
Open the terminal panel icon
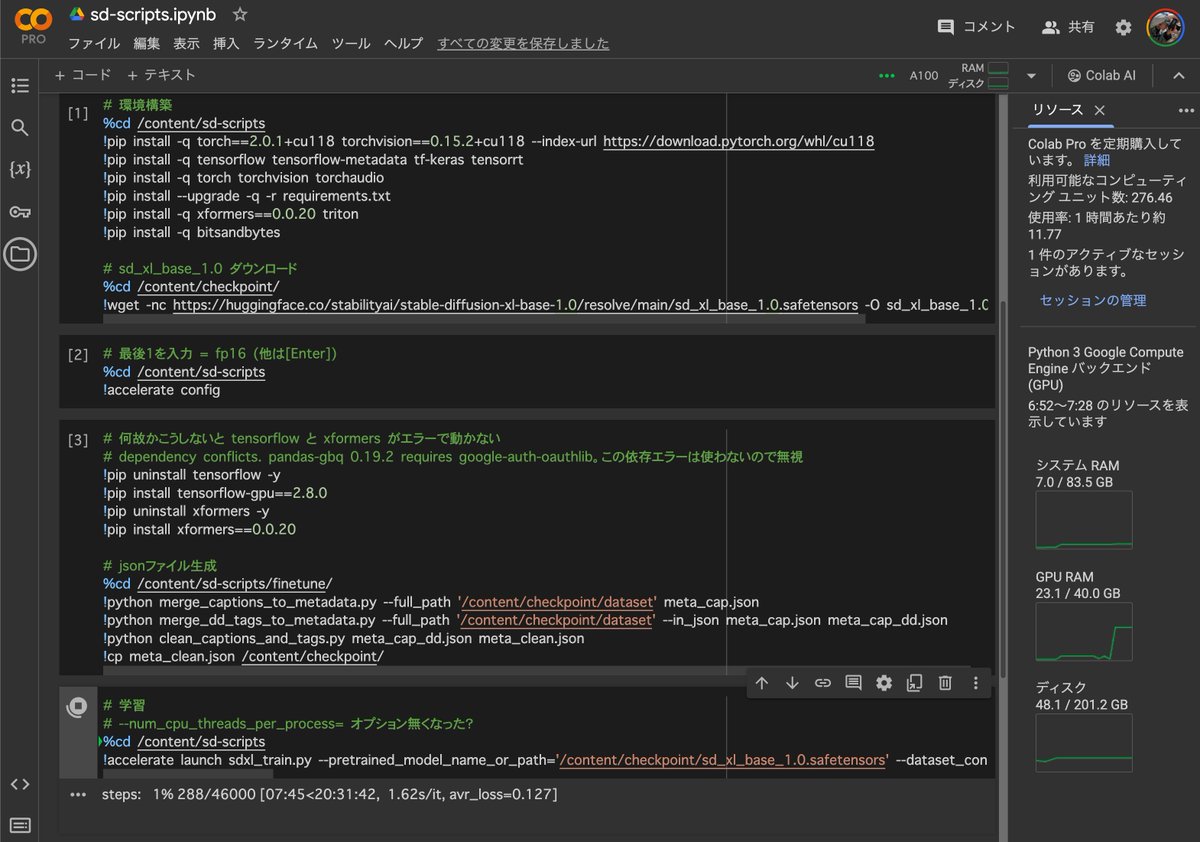(19, 825)
